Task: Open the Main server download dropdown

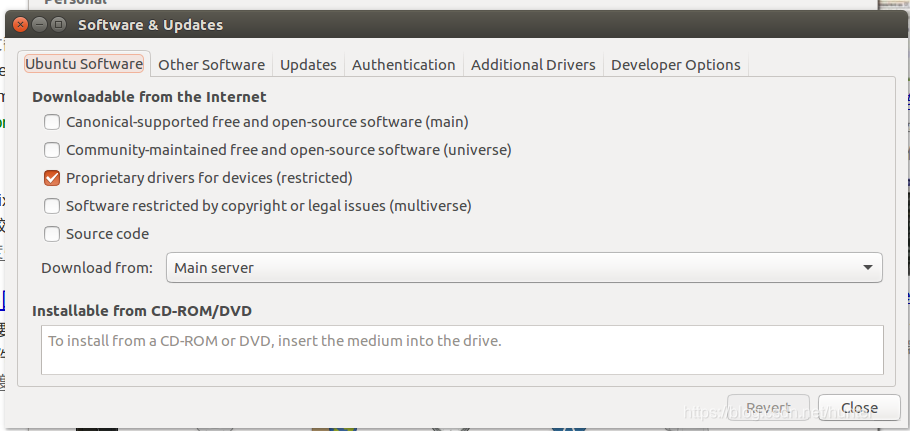Action: point(523,268)
